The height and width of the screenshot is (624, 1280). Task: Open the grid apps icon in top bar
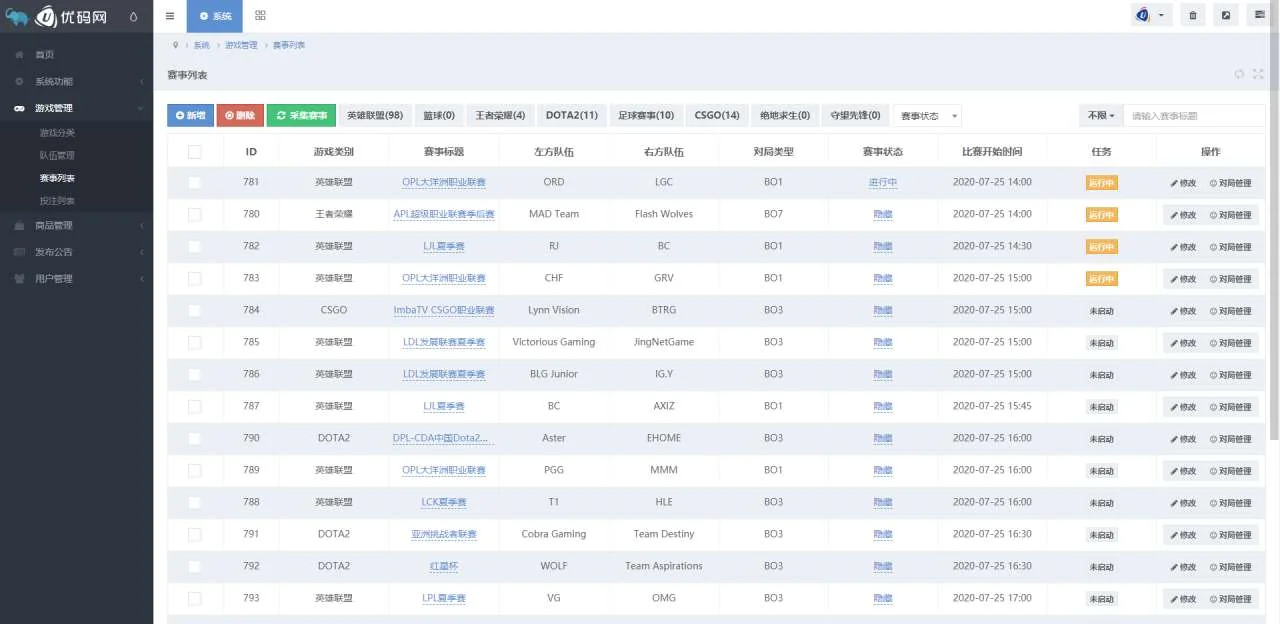coord(260,16)
